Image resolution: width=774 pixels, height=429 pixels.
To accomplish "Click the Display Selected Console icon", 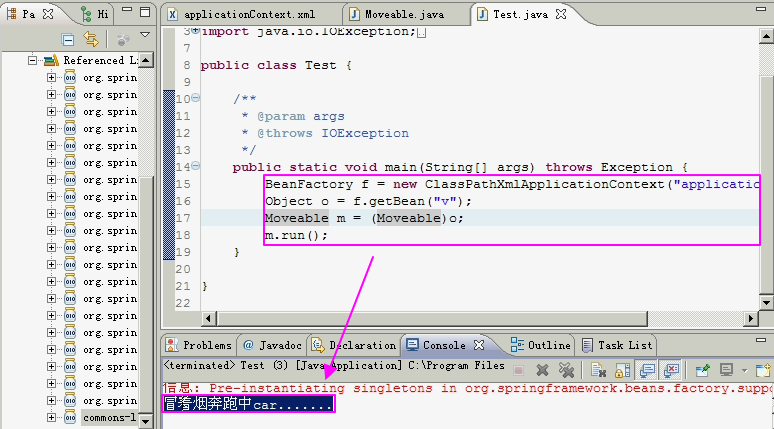I will [727, 370].
